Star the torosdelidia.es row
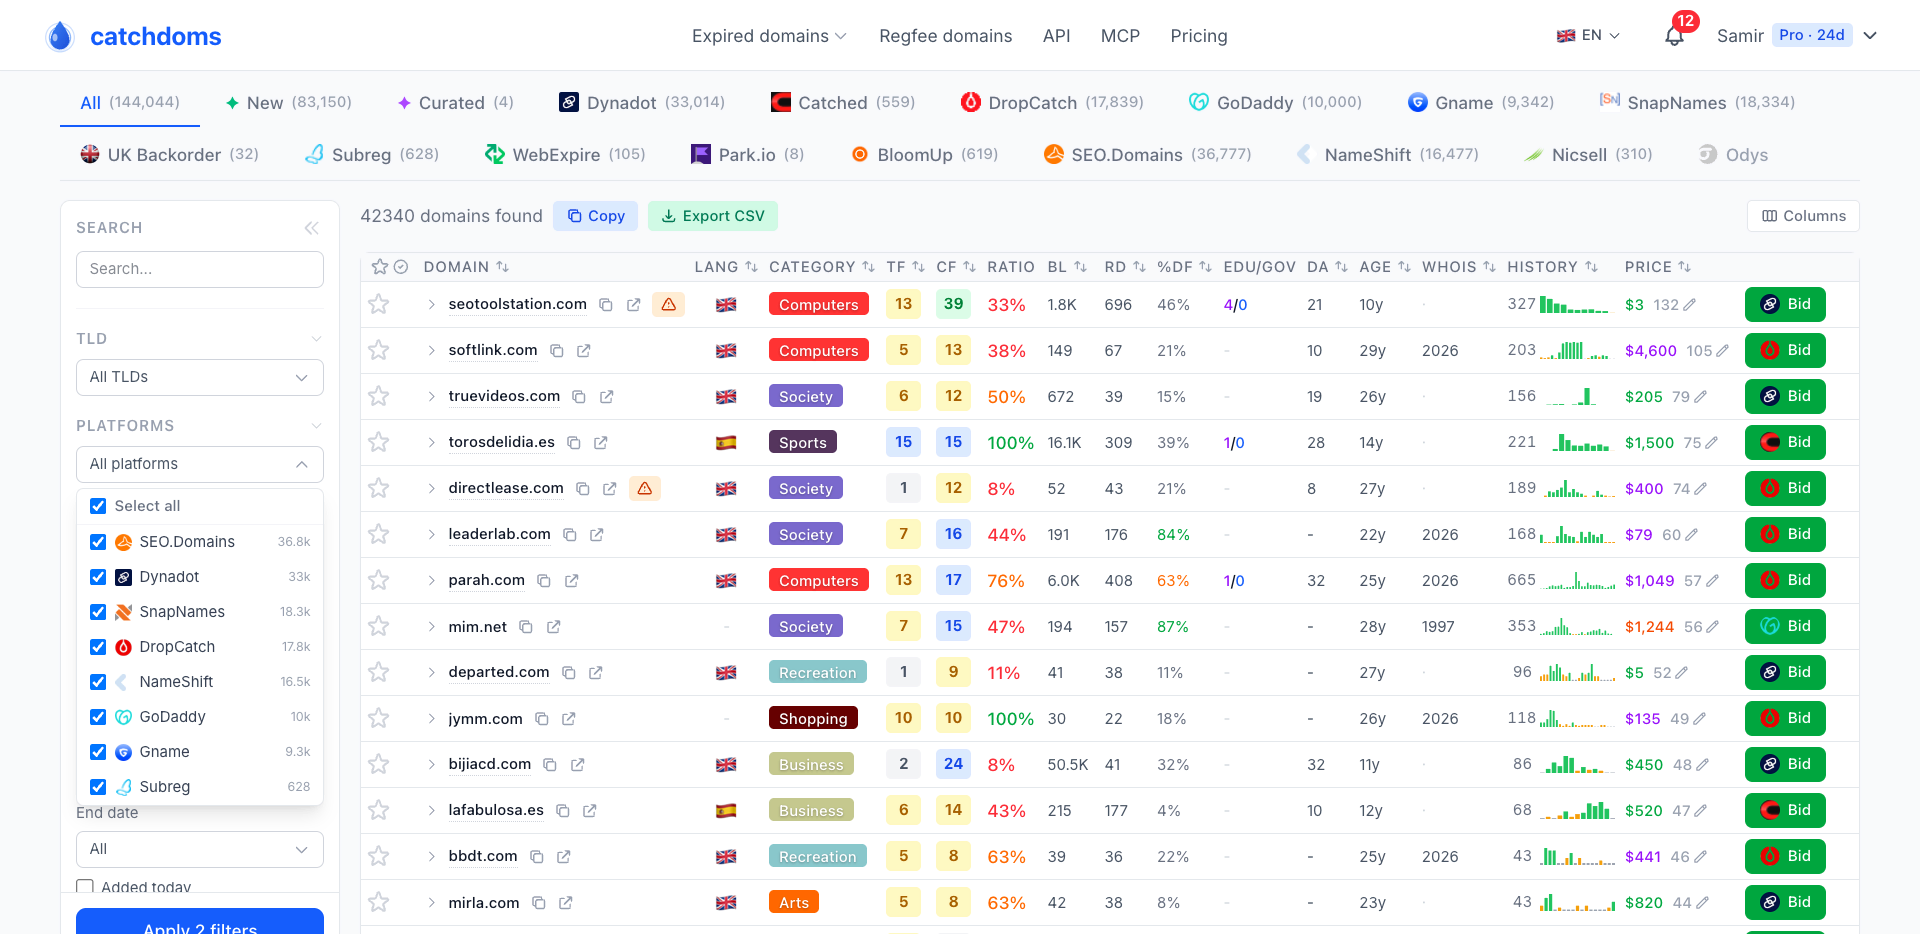 pyautogui.click(x=378, y=442)
